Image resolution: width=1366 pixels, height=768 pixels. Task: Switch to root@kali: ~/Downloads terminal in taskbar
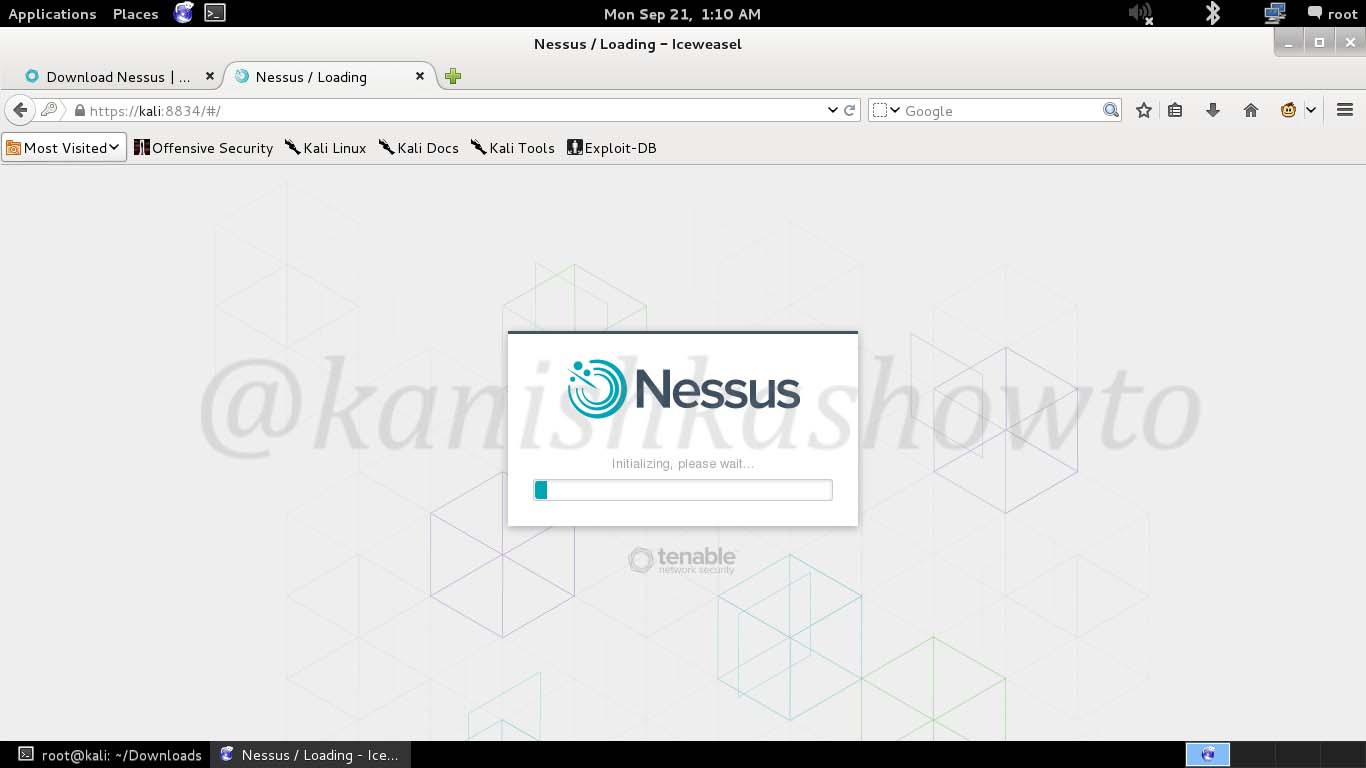pos(110,755)
